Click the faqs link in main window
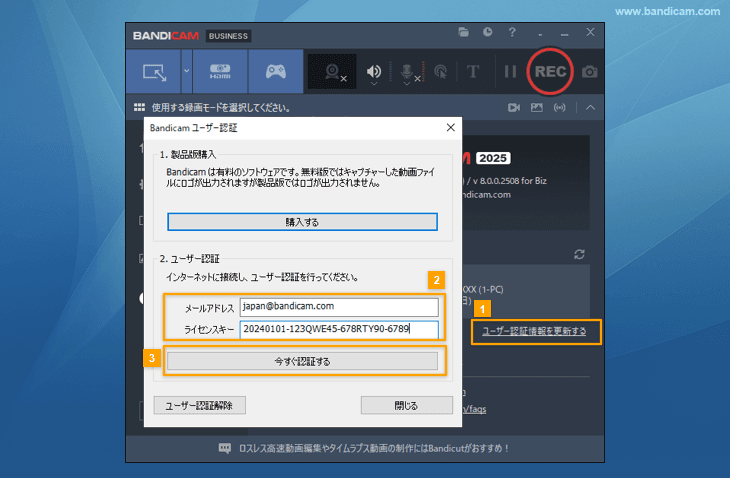730x478 pixels. [474, 409]
